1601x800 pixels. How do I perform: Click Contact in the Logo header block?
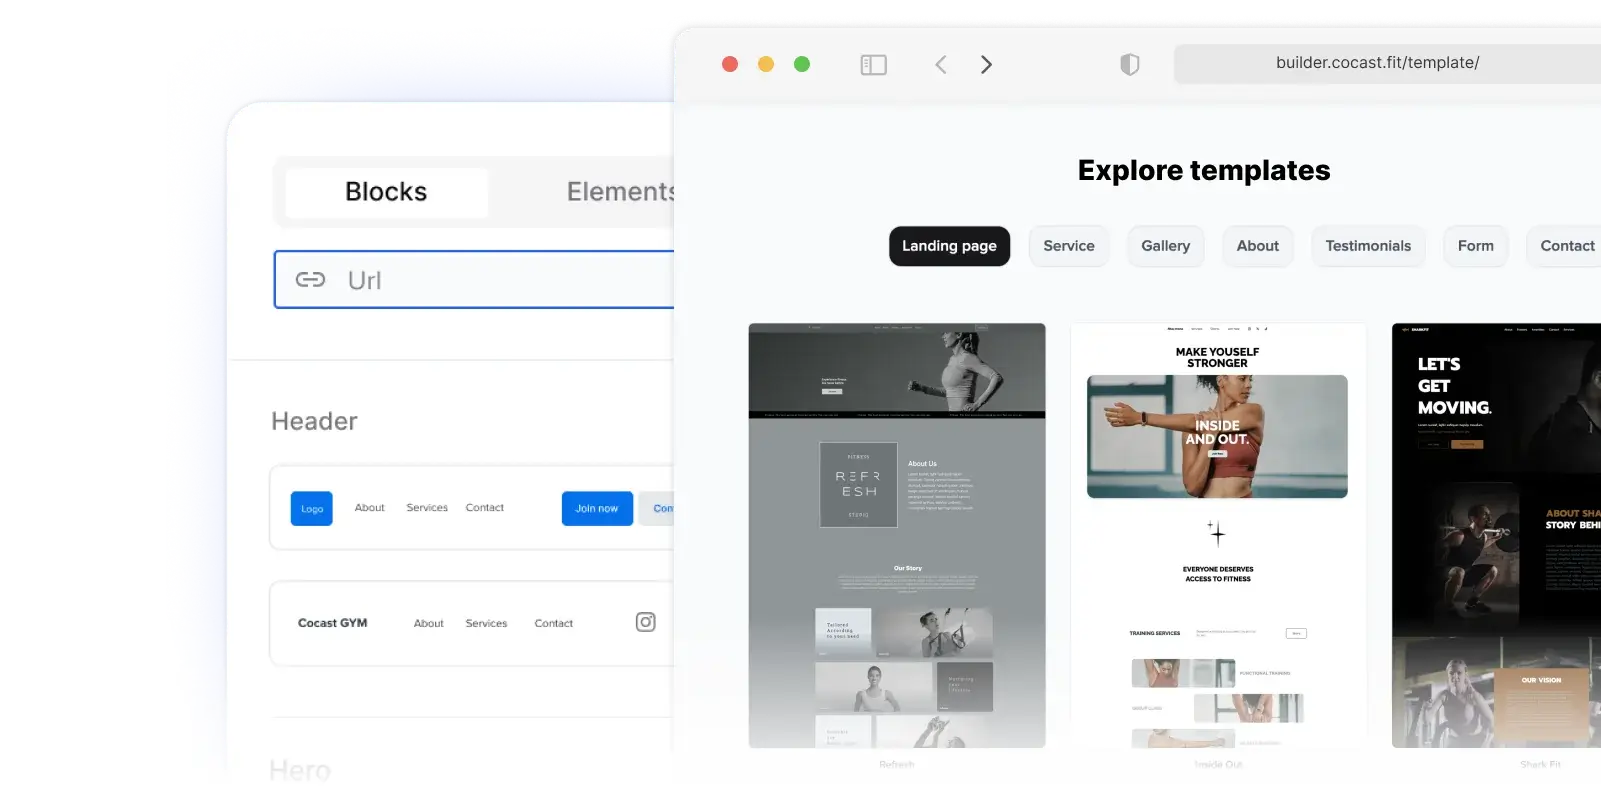pyautogui.click(x=485, y=508)
